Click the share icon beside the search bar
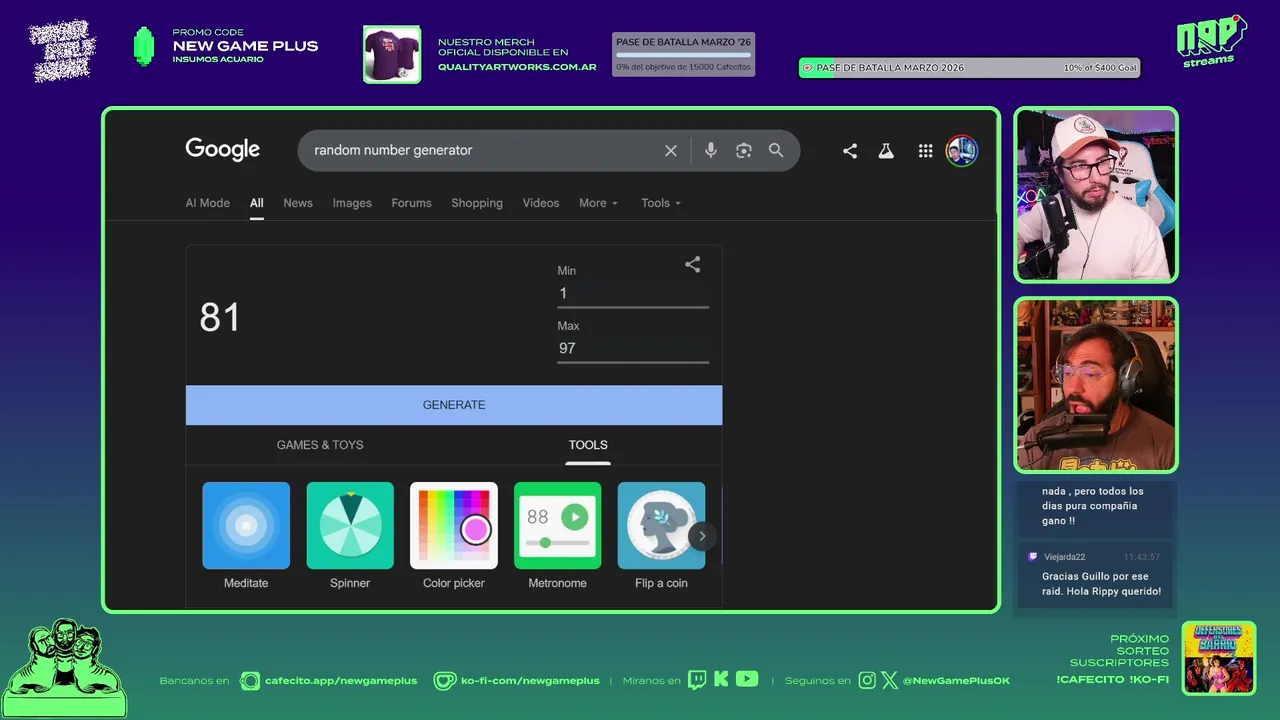 [850, 151]
